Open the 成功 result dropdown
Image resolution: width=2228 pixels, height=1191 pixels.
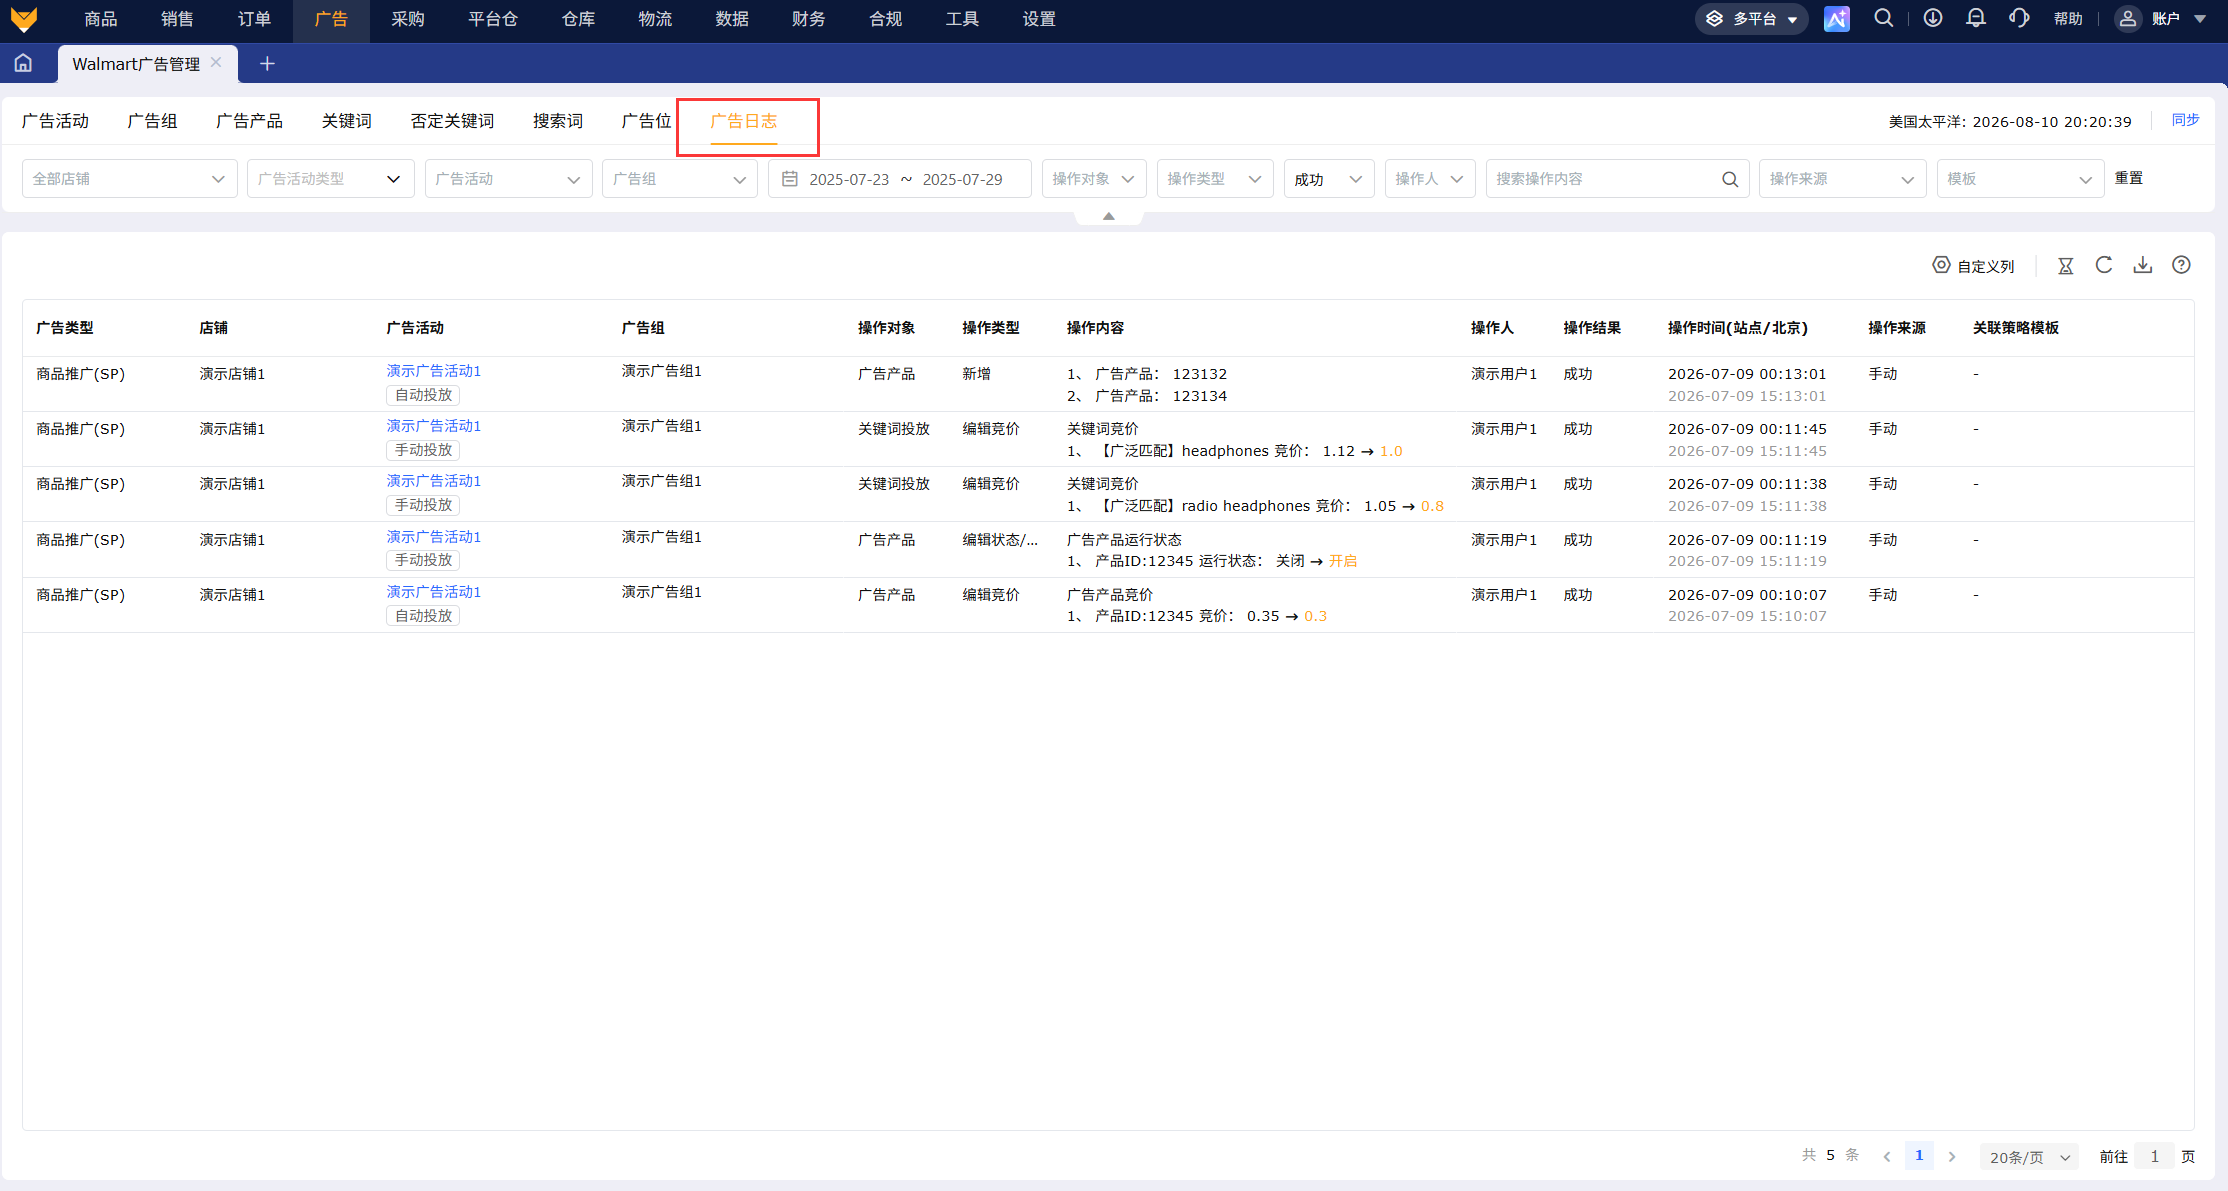[1329, 179]
